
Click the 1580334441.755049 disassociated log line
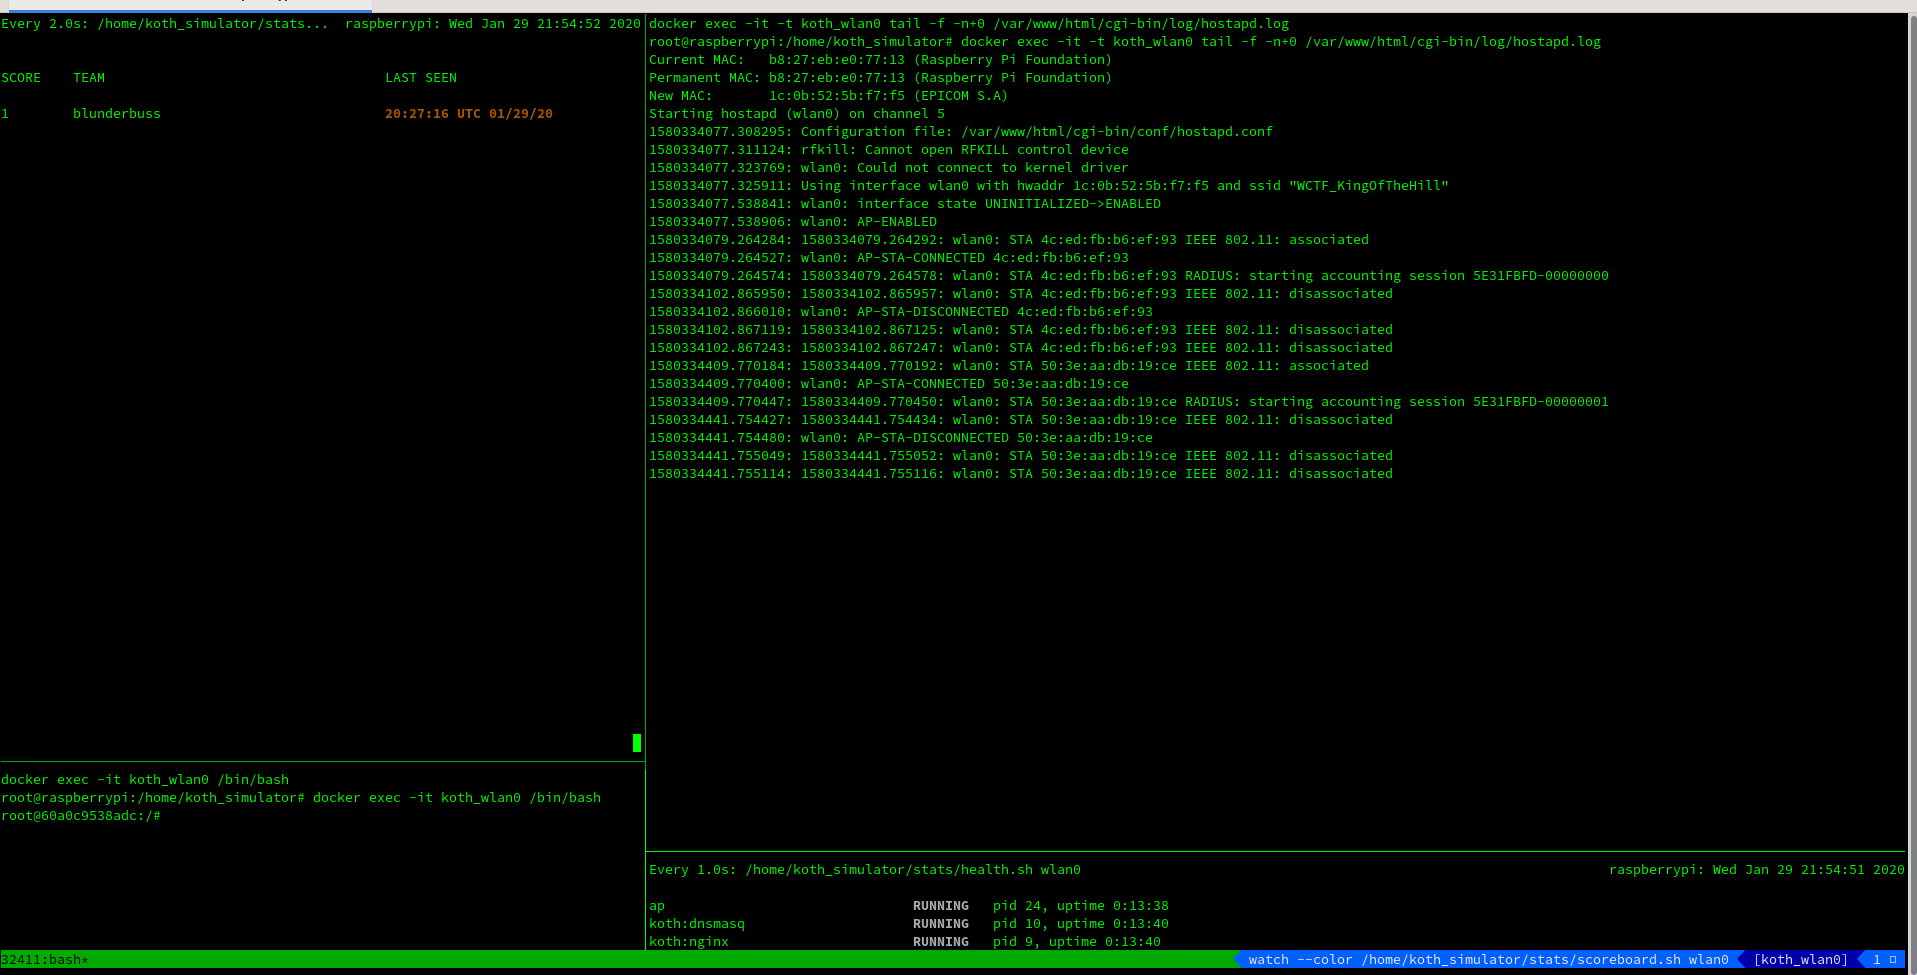1021,456
